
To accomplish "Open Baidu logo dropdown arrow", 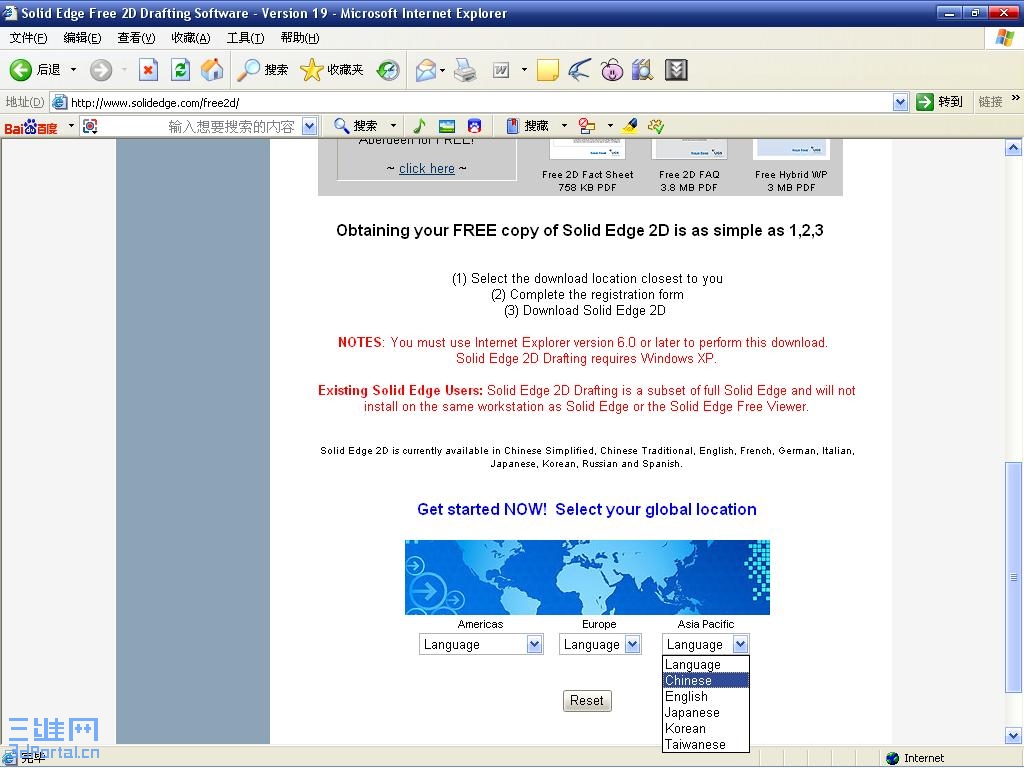I will (x=71, y=125).
